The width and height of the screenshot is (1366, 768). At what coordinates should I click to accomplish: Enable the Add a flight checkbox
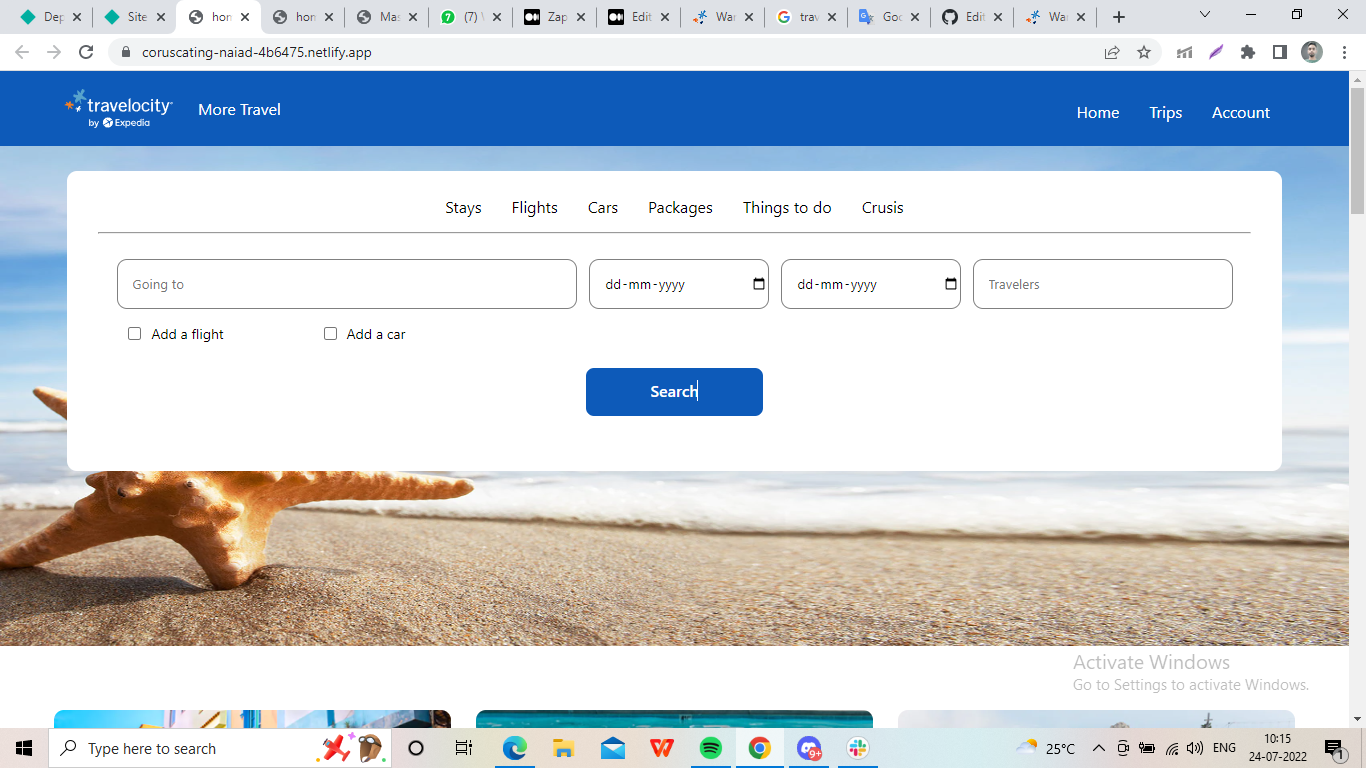click(x=134, y=333)
